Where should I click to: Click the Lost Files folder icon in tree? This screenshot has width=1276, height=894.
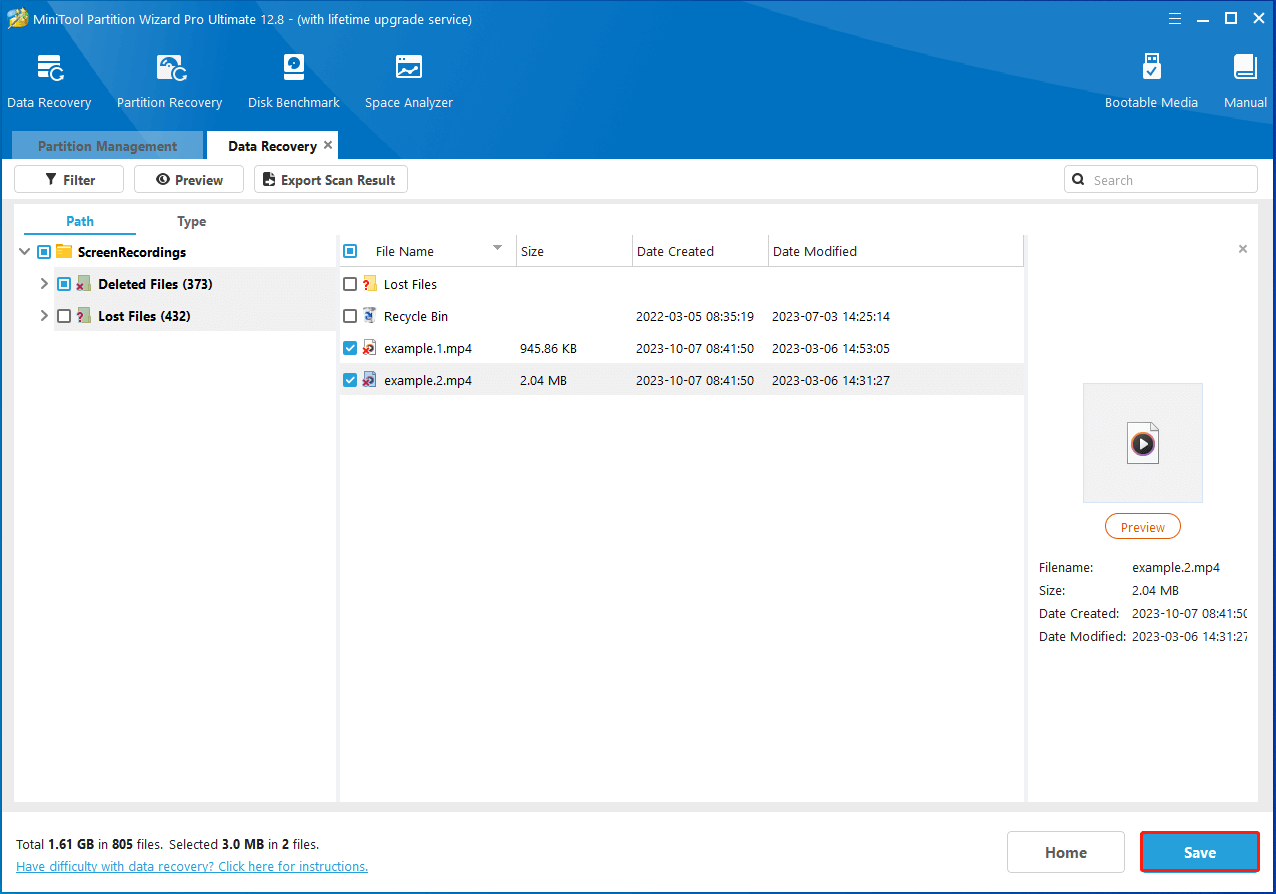(x=84, y=316)
